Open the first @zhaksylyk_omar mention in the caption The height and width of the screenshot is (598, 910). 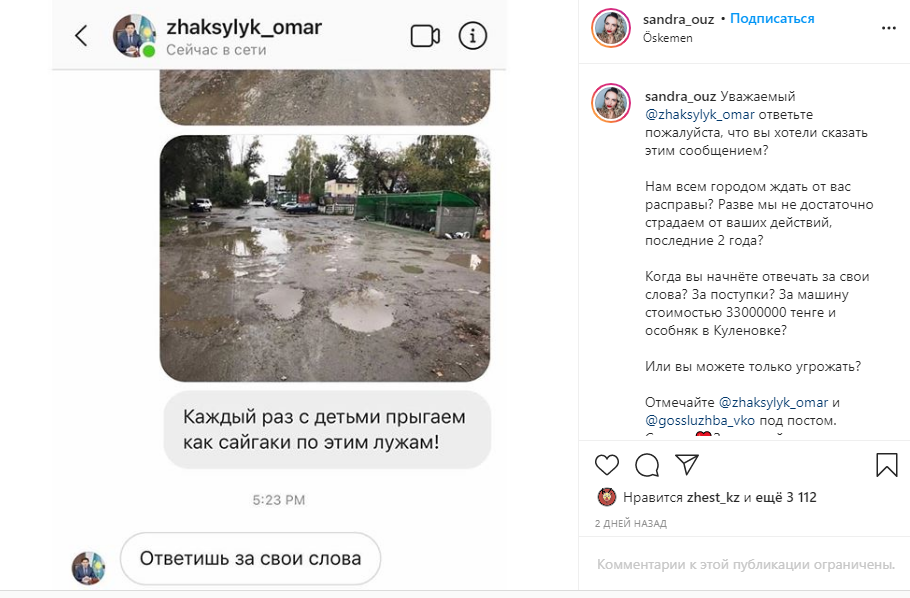click(x=700, y=114)
